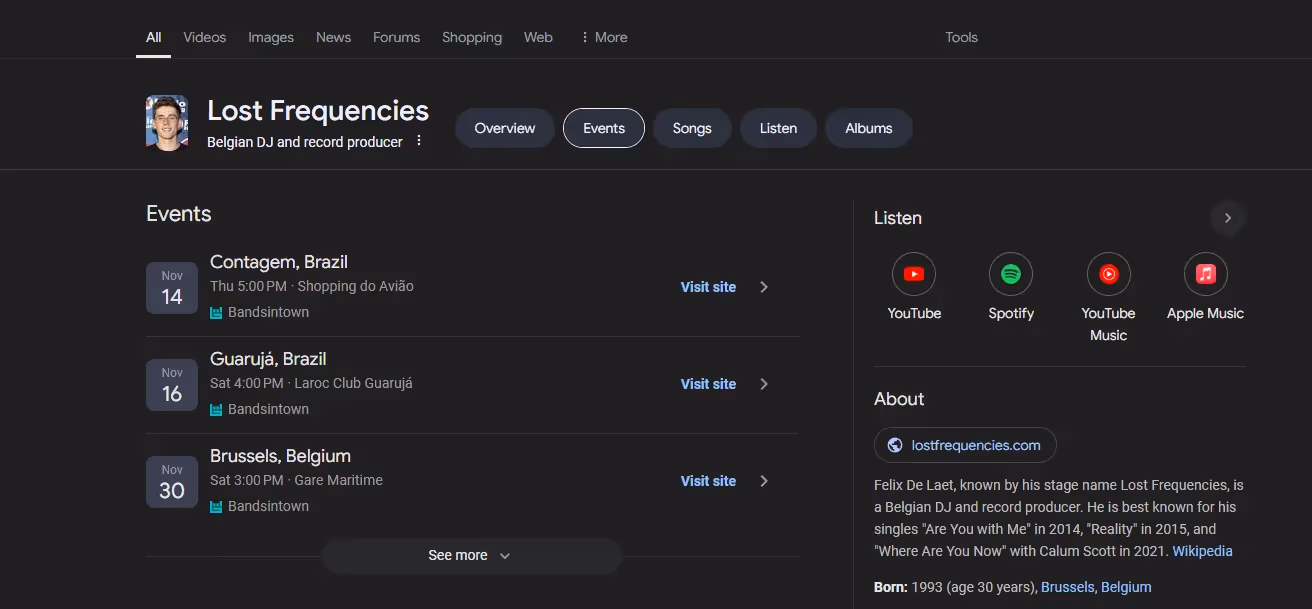Click Brussels, Belgium birthplace link
Screen dimensions: 1312x609
(1096, 587)
